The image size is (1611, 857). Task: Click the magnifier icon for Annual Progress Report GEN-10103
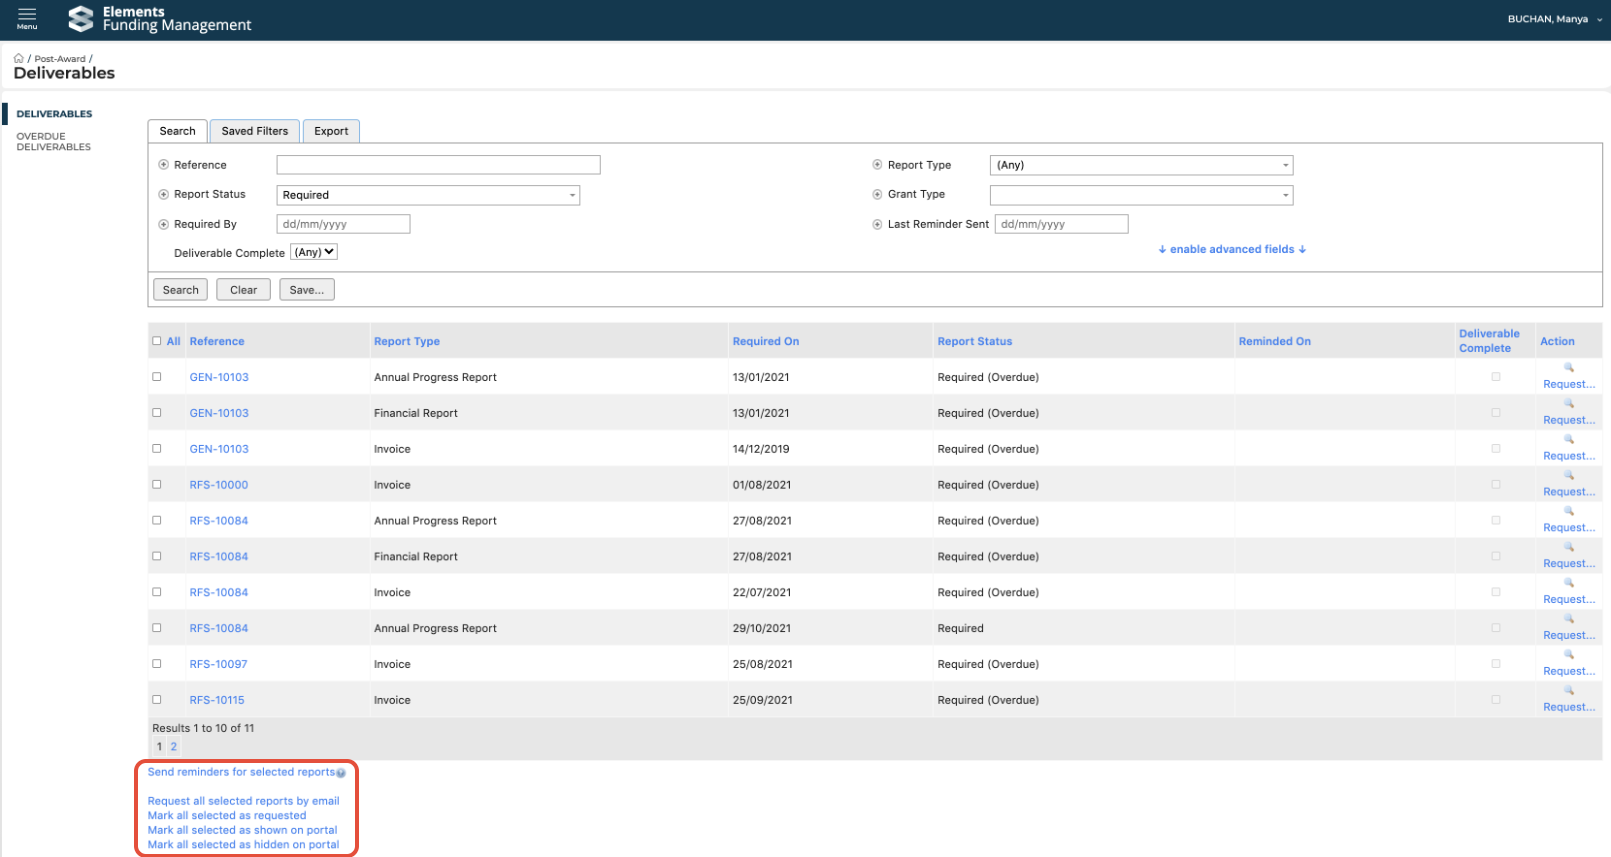pos(1568,368)
